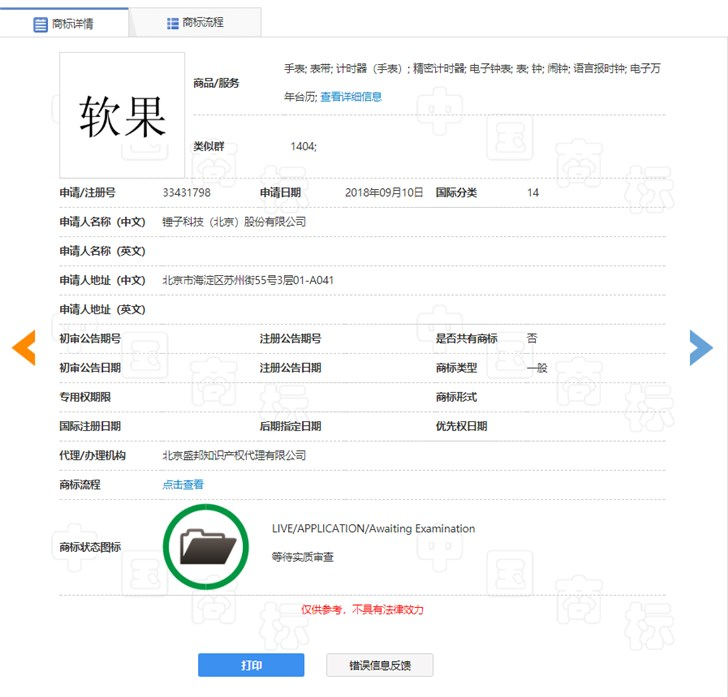Click the 商标流程 row label
Screen dimensions: 728x697
click(x=80, y=485)
